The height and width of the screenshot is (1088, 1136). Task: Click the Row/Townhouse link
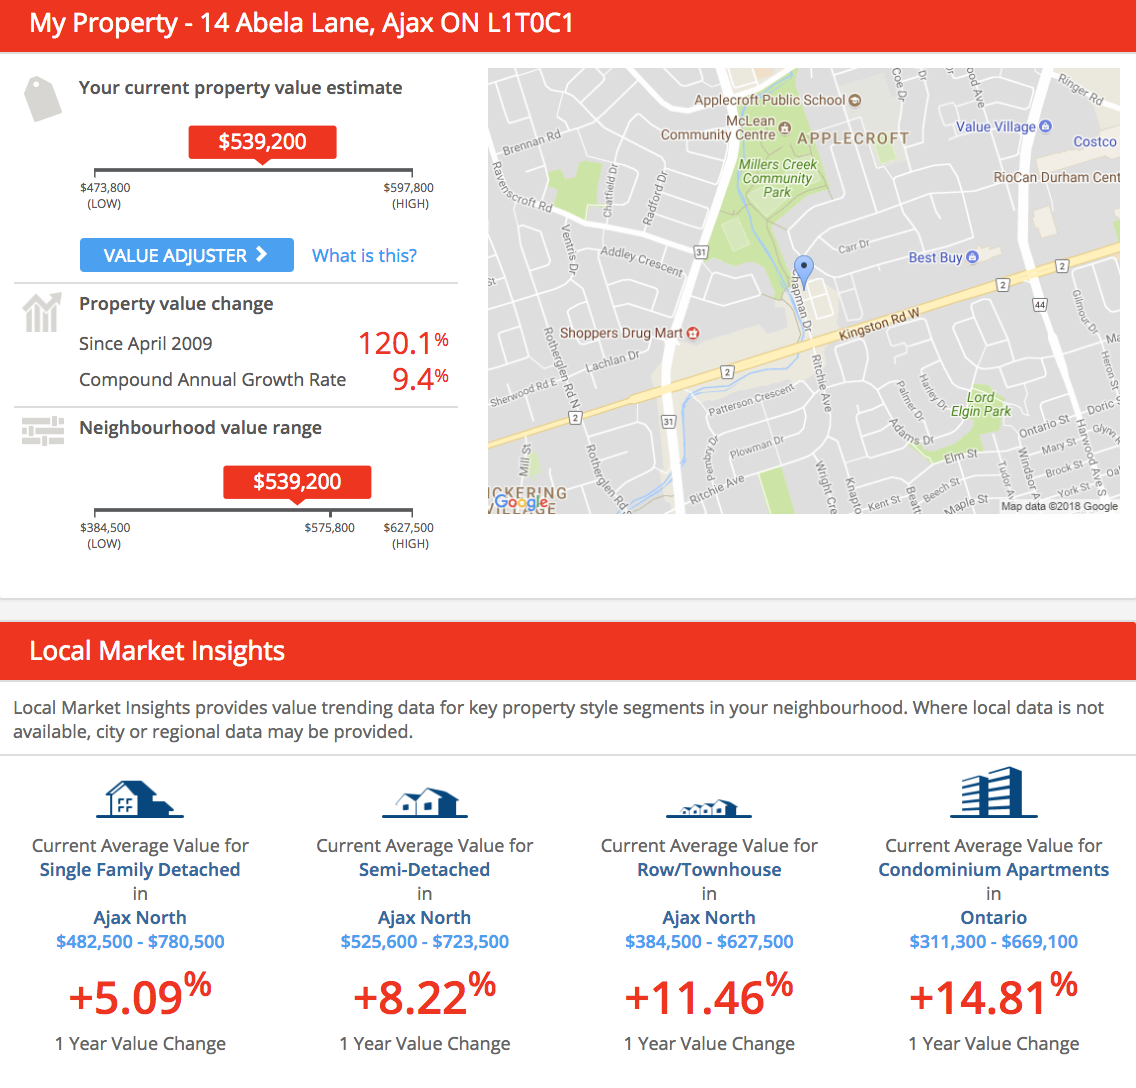[709, 869]
